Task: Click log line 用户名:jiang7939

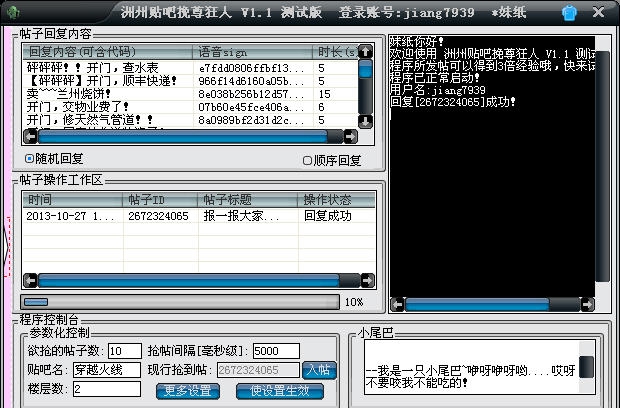Action: tap(438, 90)
